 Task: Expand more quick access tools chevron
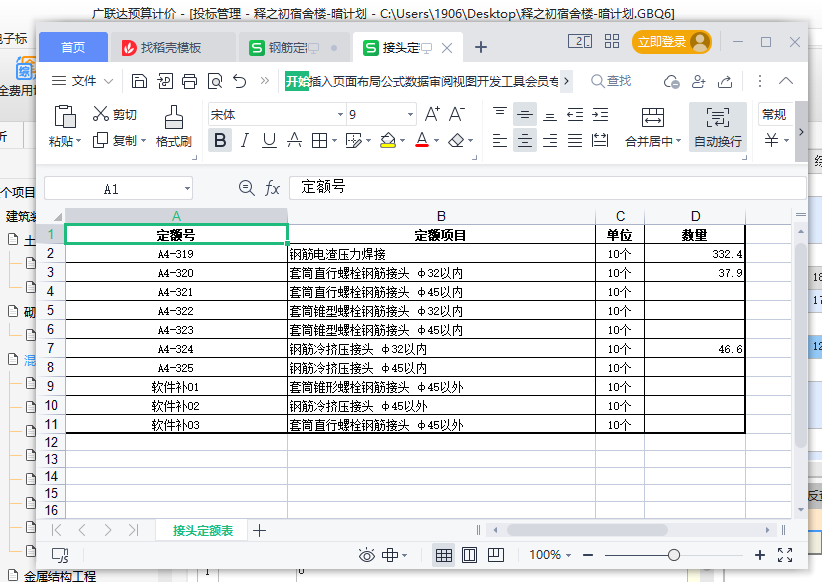pyautogui.click(x=265, y=81)
